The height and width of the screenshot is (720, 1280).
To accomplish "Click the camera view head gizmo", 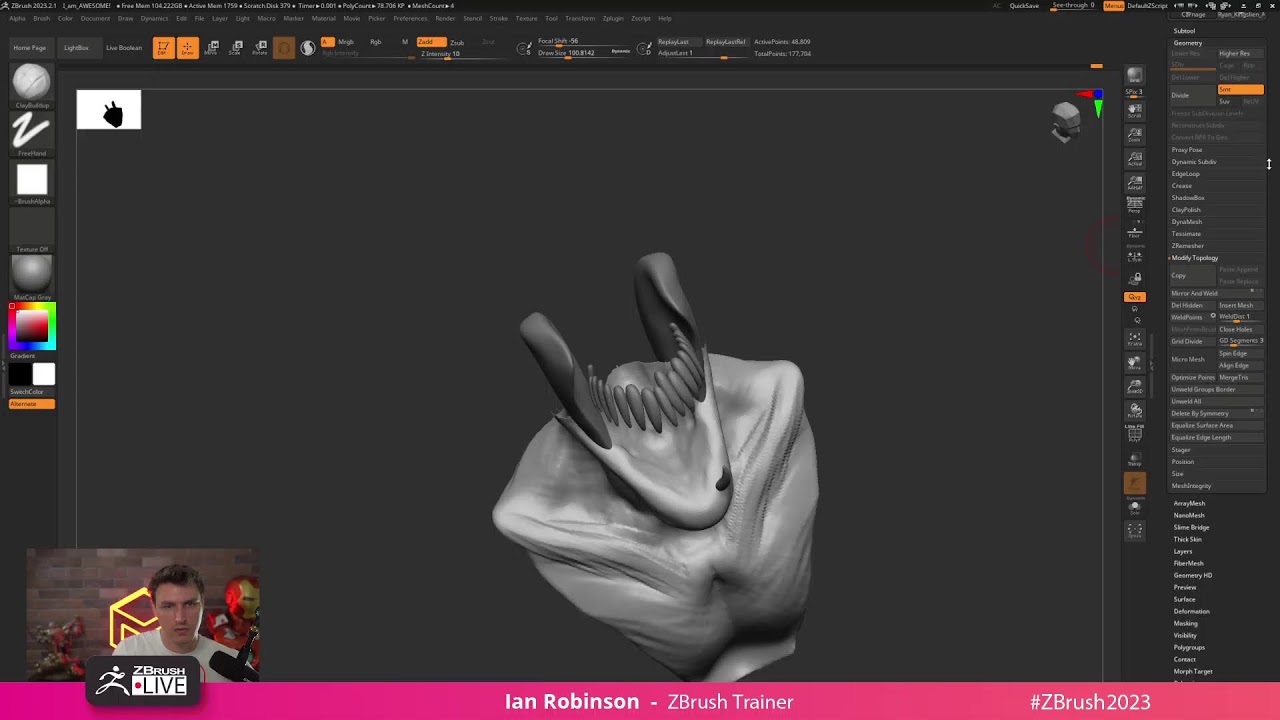I will [1066, 121].
